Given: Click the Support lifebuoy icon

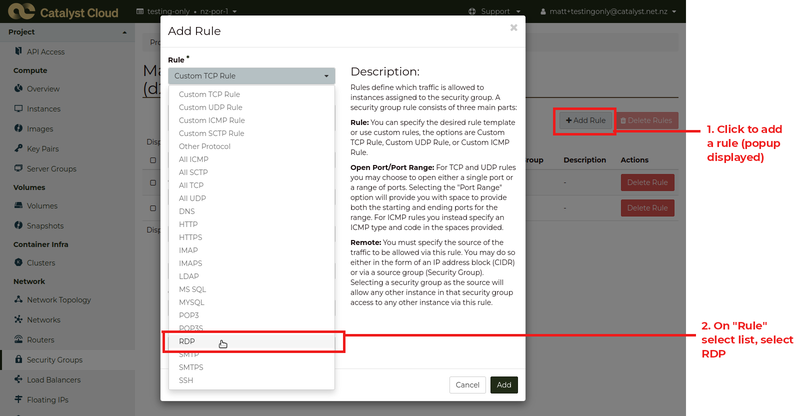Looking at the screenshot, I should [x=472, y=11].
